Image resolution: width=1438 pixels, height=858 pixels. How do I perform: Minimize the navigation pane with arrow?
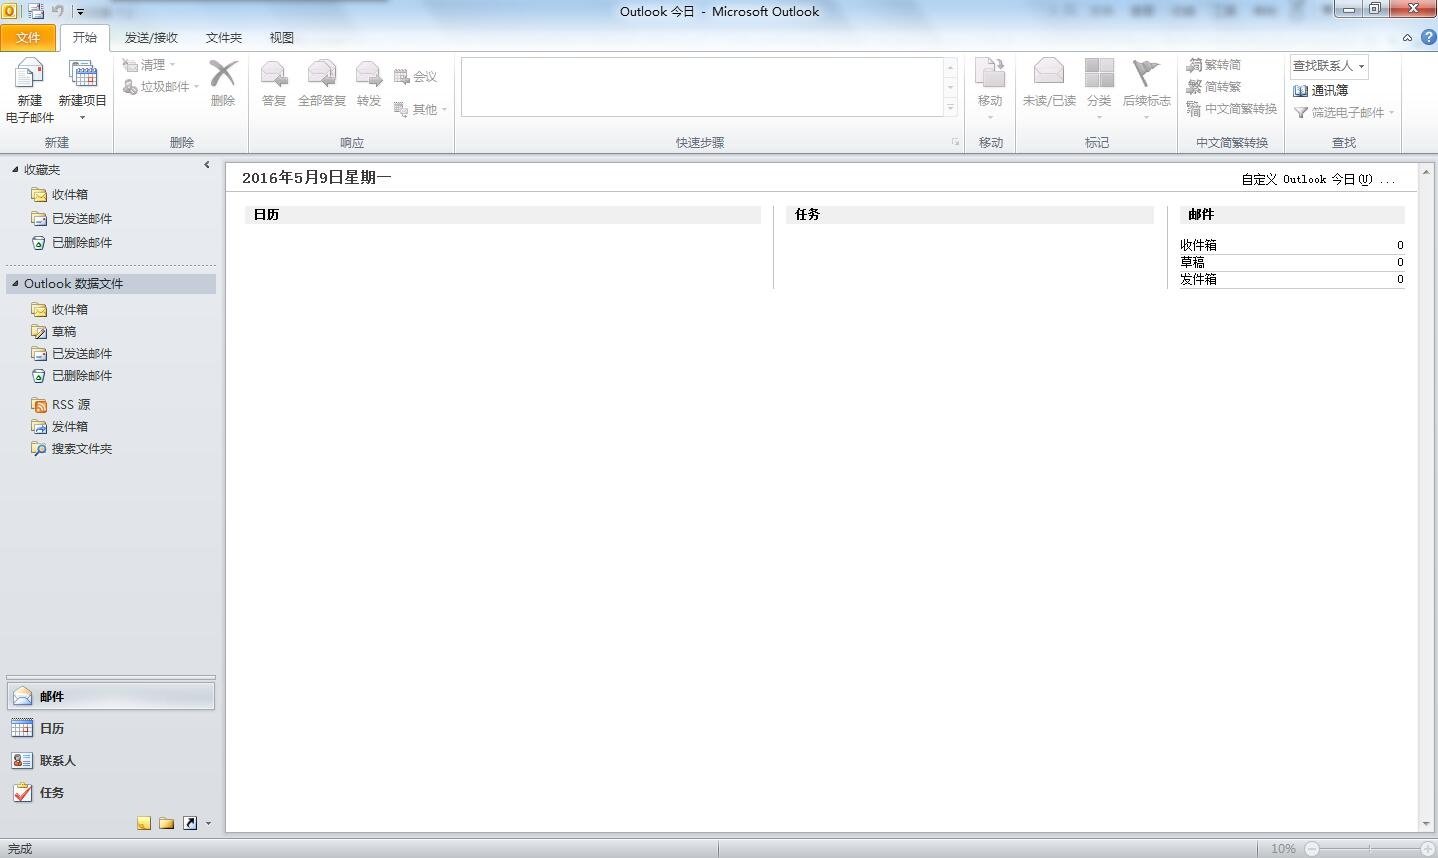pyautogui.click(x=207, y=165)
